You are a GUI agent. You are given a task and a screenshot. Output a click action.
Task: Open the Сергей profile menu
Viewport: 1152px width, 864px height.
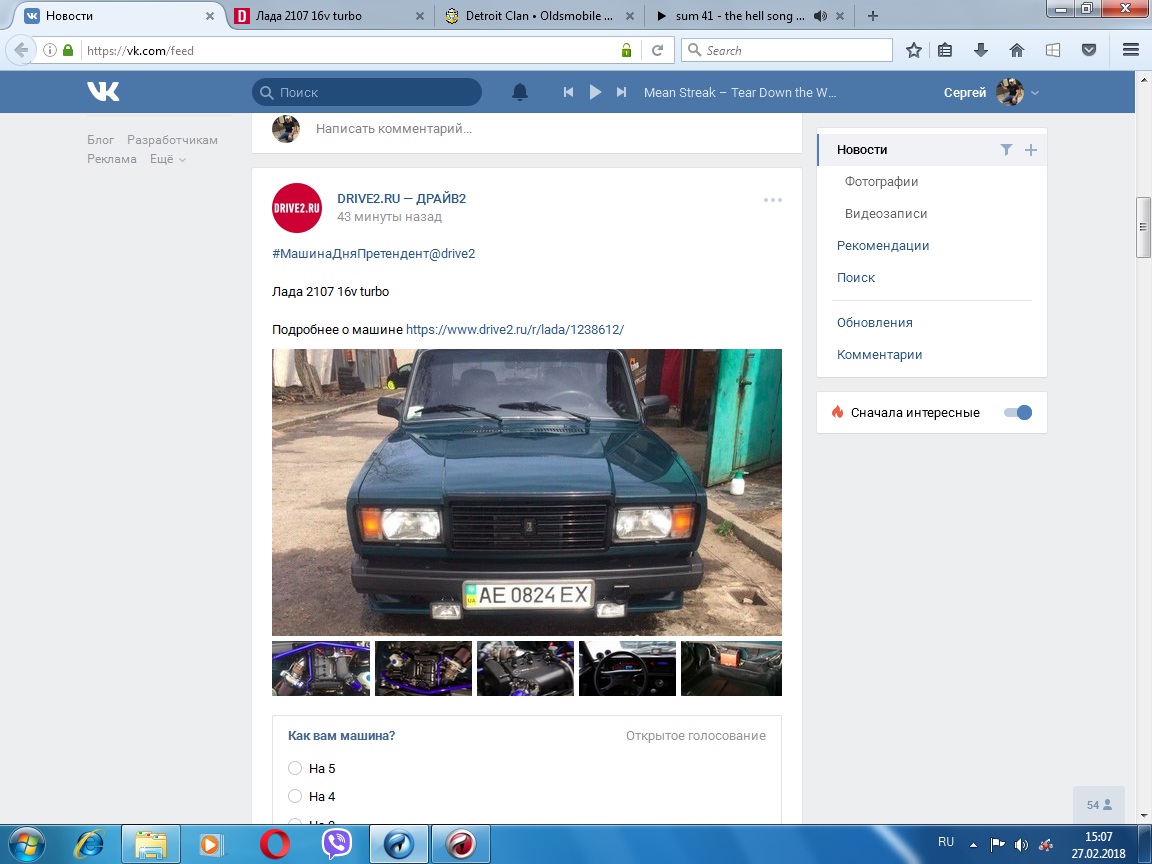pos(990,92)
